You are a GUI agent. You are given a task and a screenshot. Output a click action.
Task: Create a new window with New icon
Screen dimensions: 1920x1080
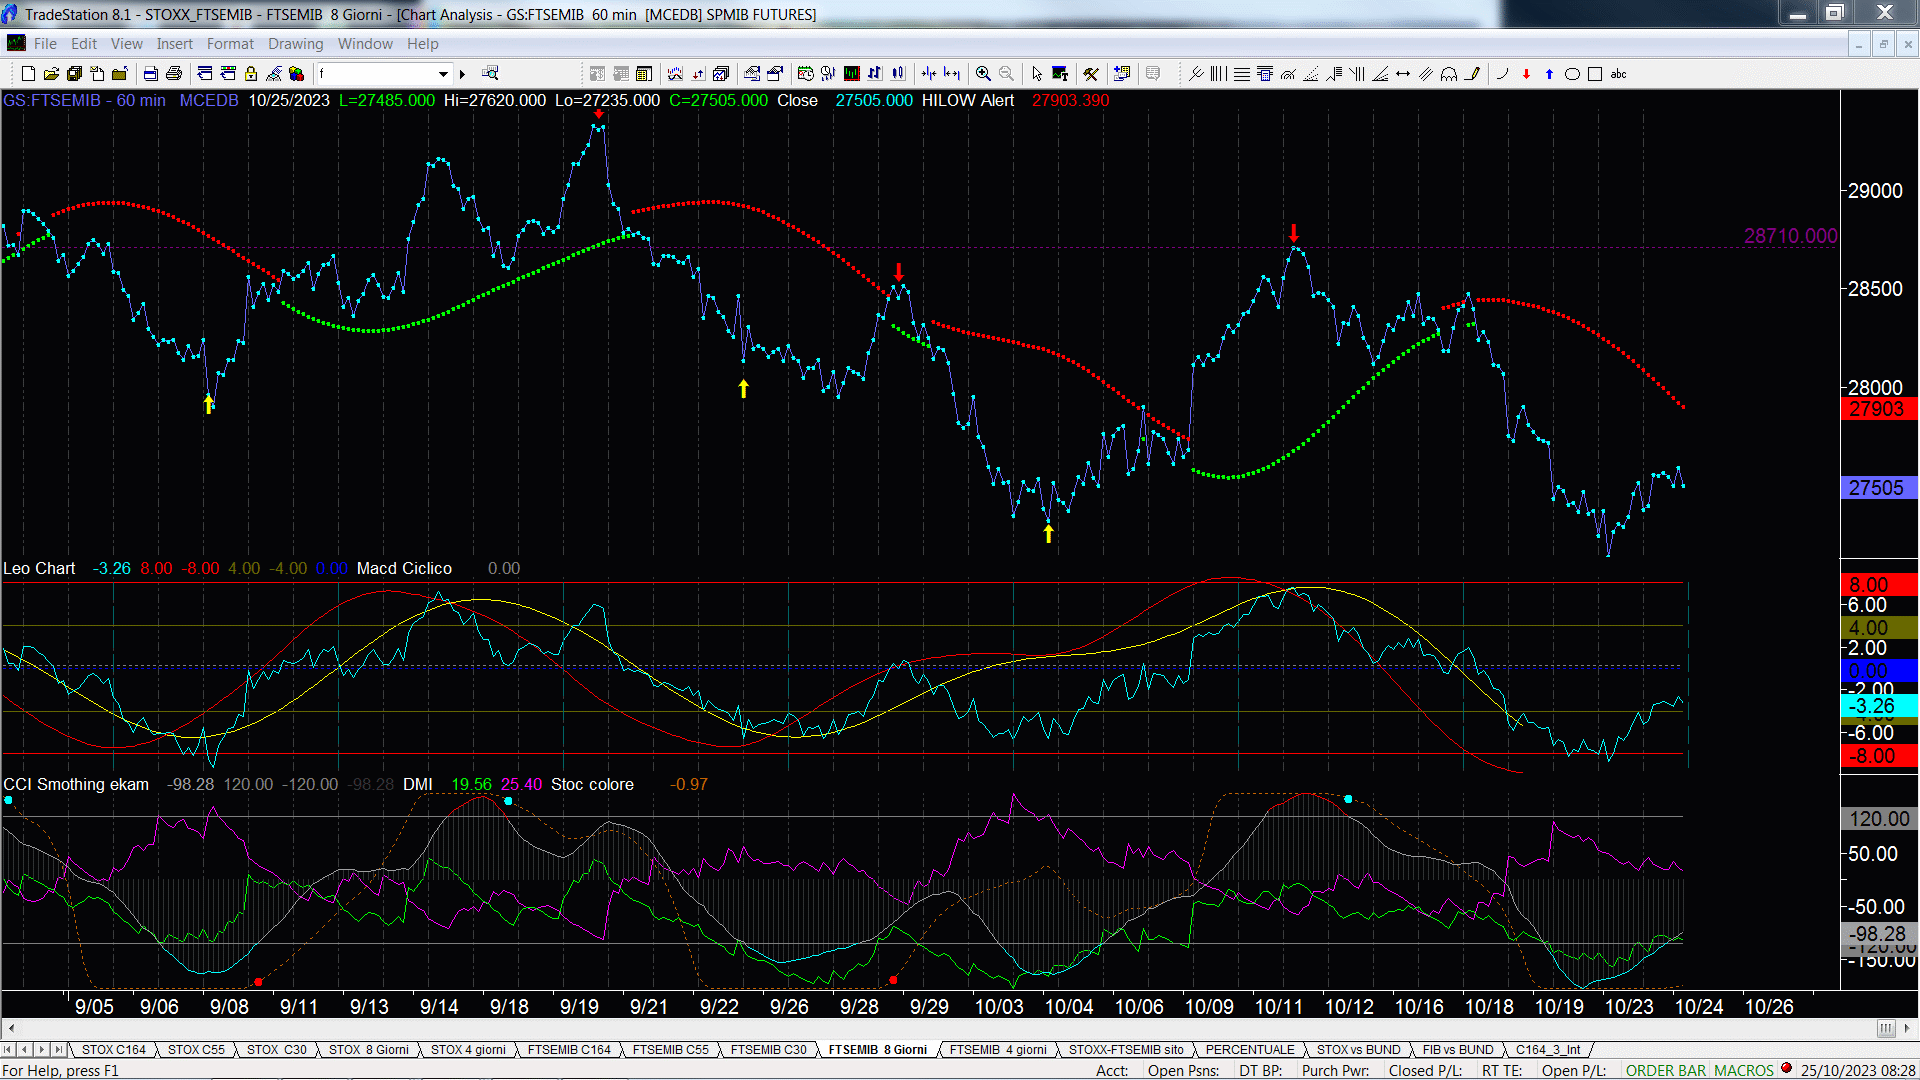coord(28,74)
